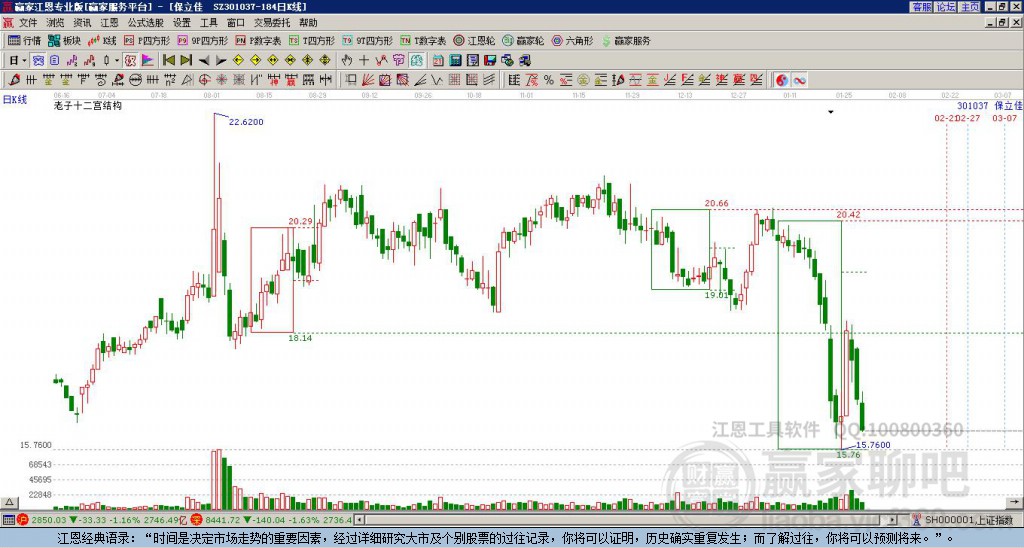Open the 浏览 menu
The width and height of the screenshot is (1024, 548).
[x=56, y=23]
